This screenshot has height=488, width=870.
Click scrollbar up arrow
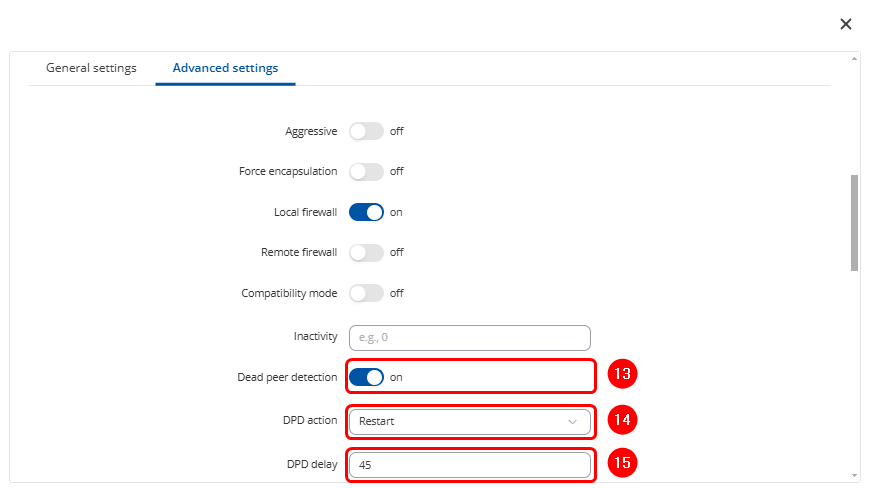tap(854, 59)
